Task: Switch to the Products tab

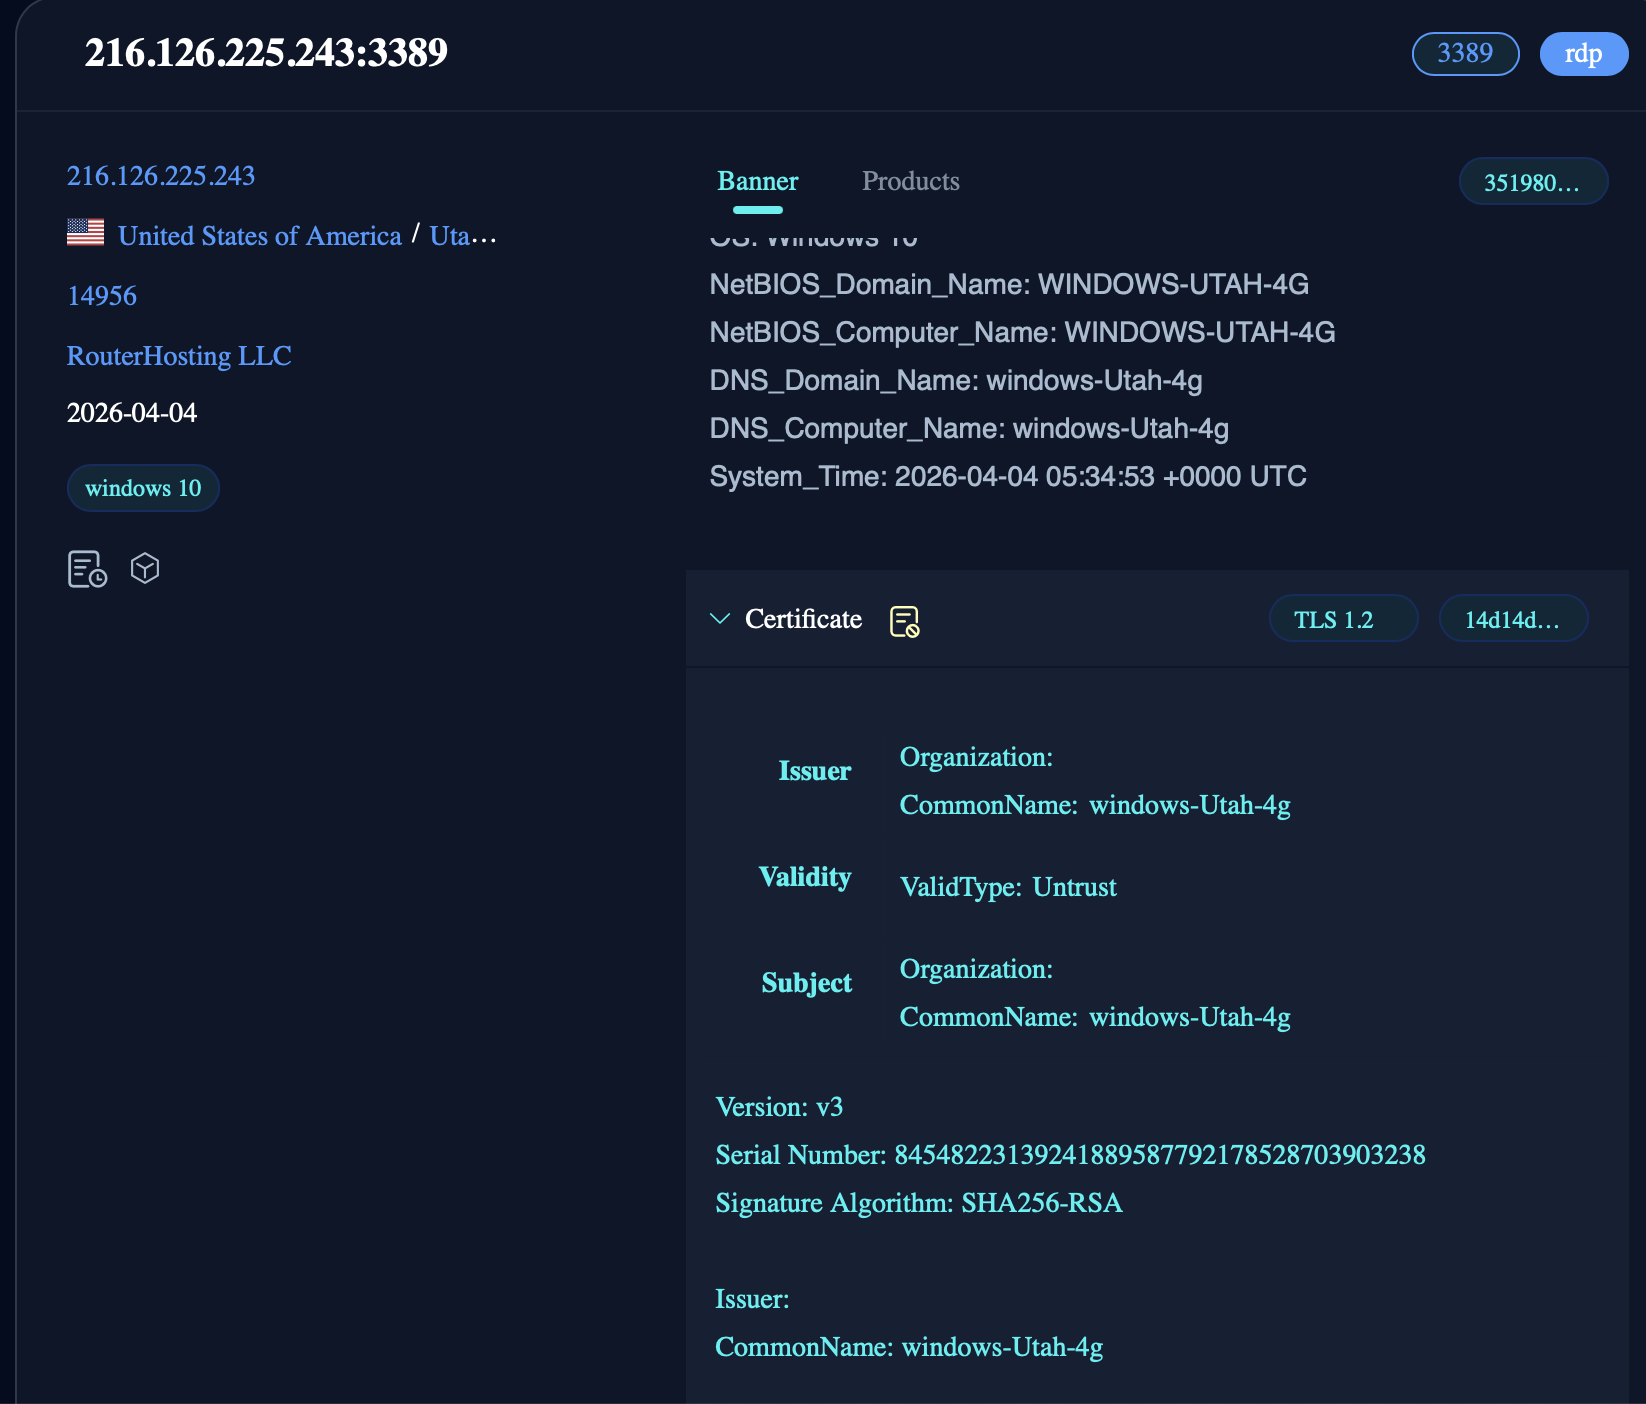Action: (x=911, y=181)
